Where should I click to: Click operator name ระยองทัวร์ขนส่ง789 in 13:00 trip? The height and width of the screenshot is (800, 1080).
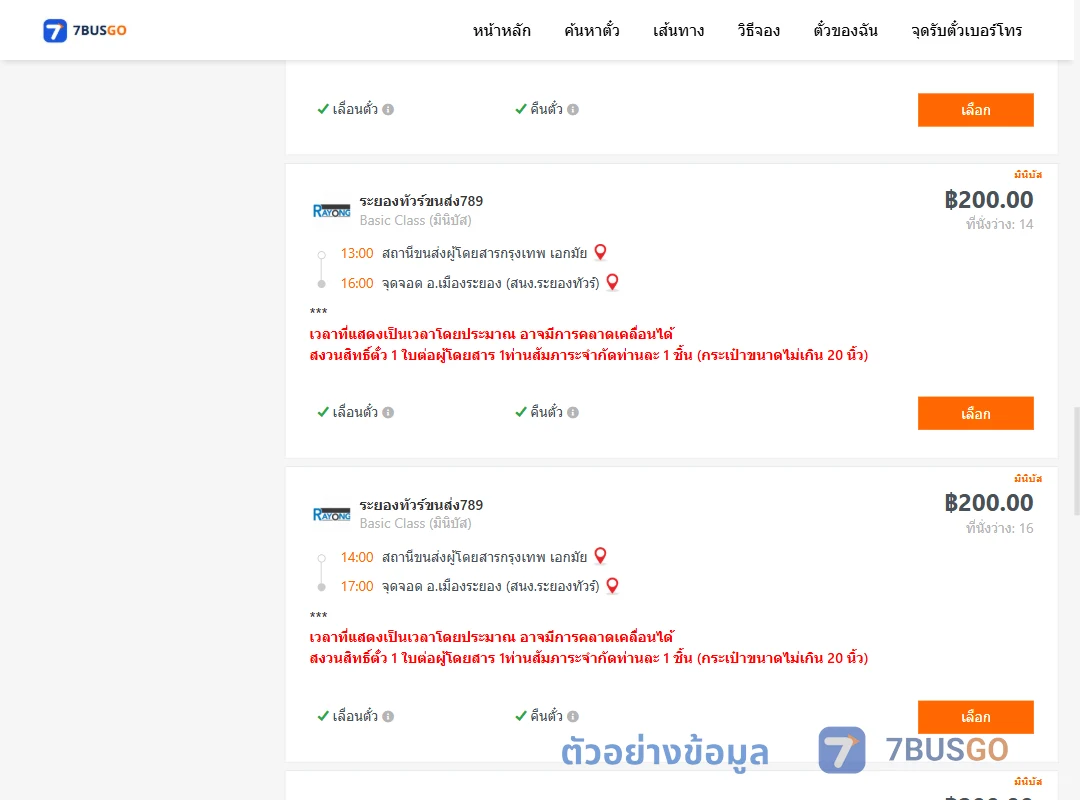pyautogui.click(x=421, y=201)
